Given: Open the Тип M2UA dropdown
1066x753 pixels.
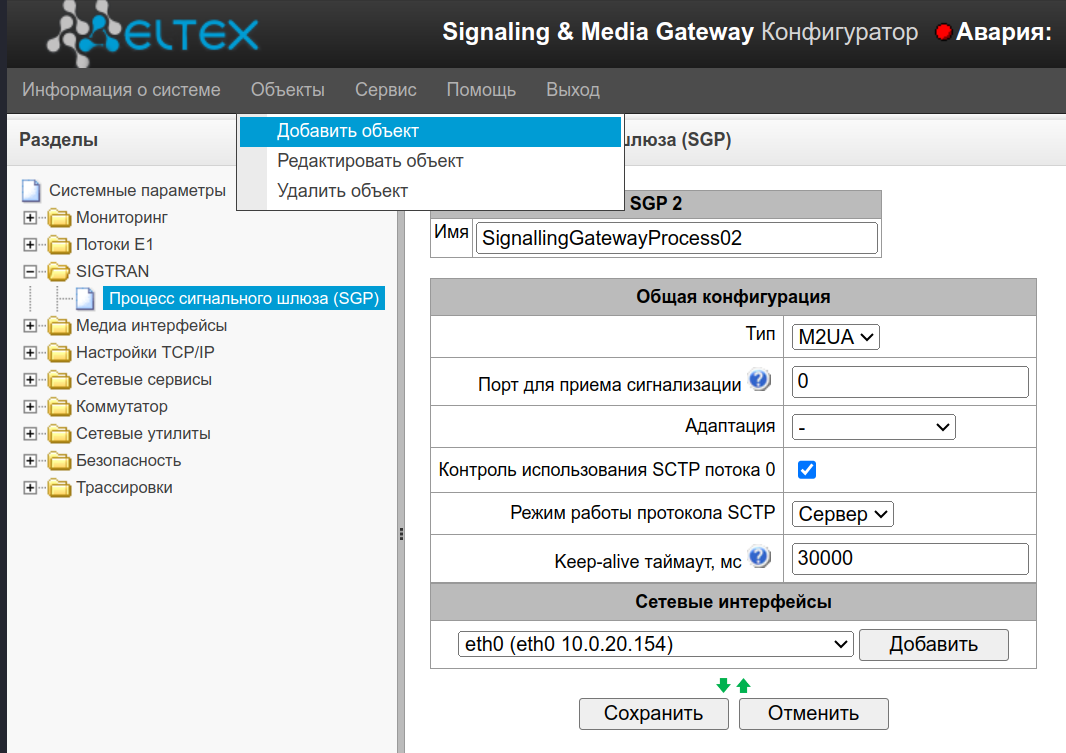Looking at the screenshot, I should [x=835, y=337].
